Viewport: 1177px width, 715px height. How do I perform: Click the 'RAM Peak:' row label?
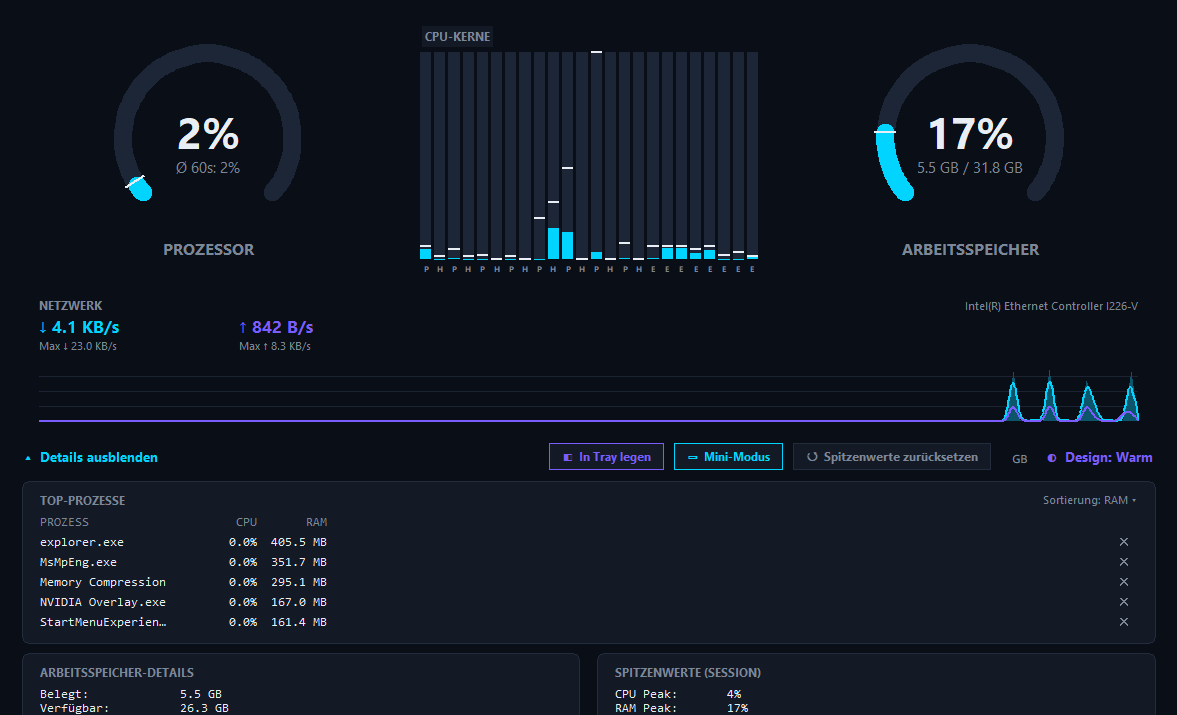click(x=646, y=707)
